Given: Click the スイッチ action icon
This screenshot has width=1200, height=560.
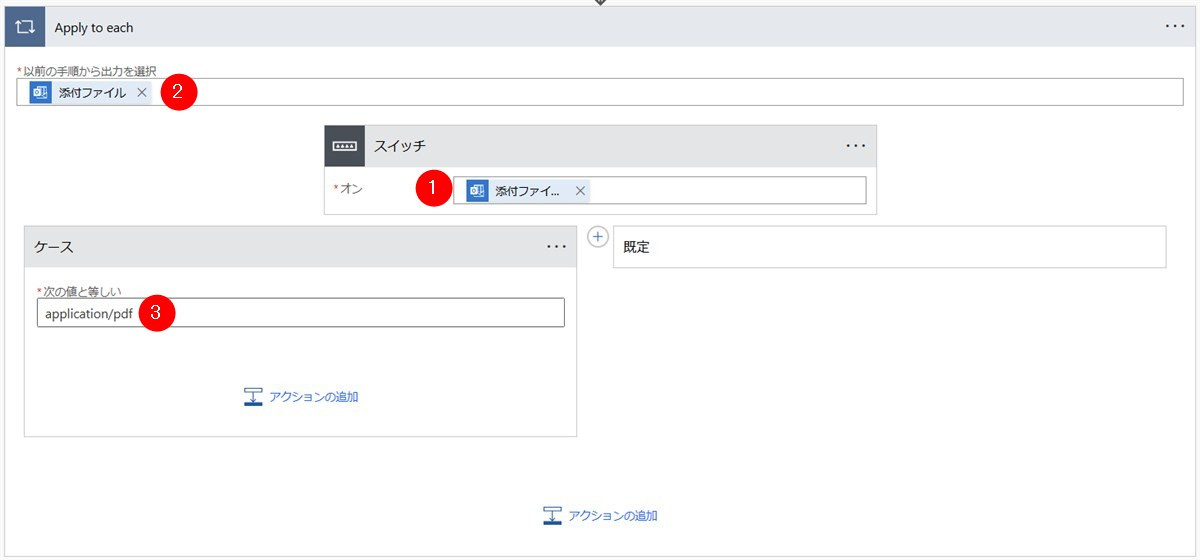Looking at the screenshot, I should point(344,146).
